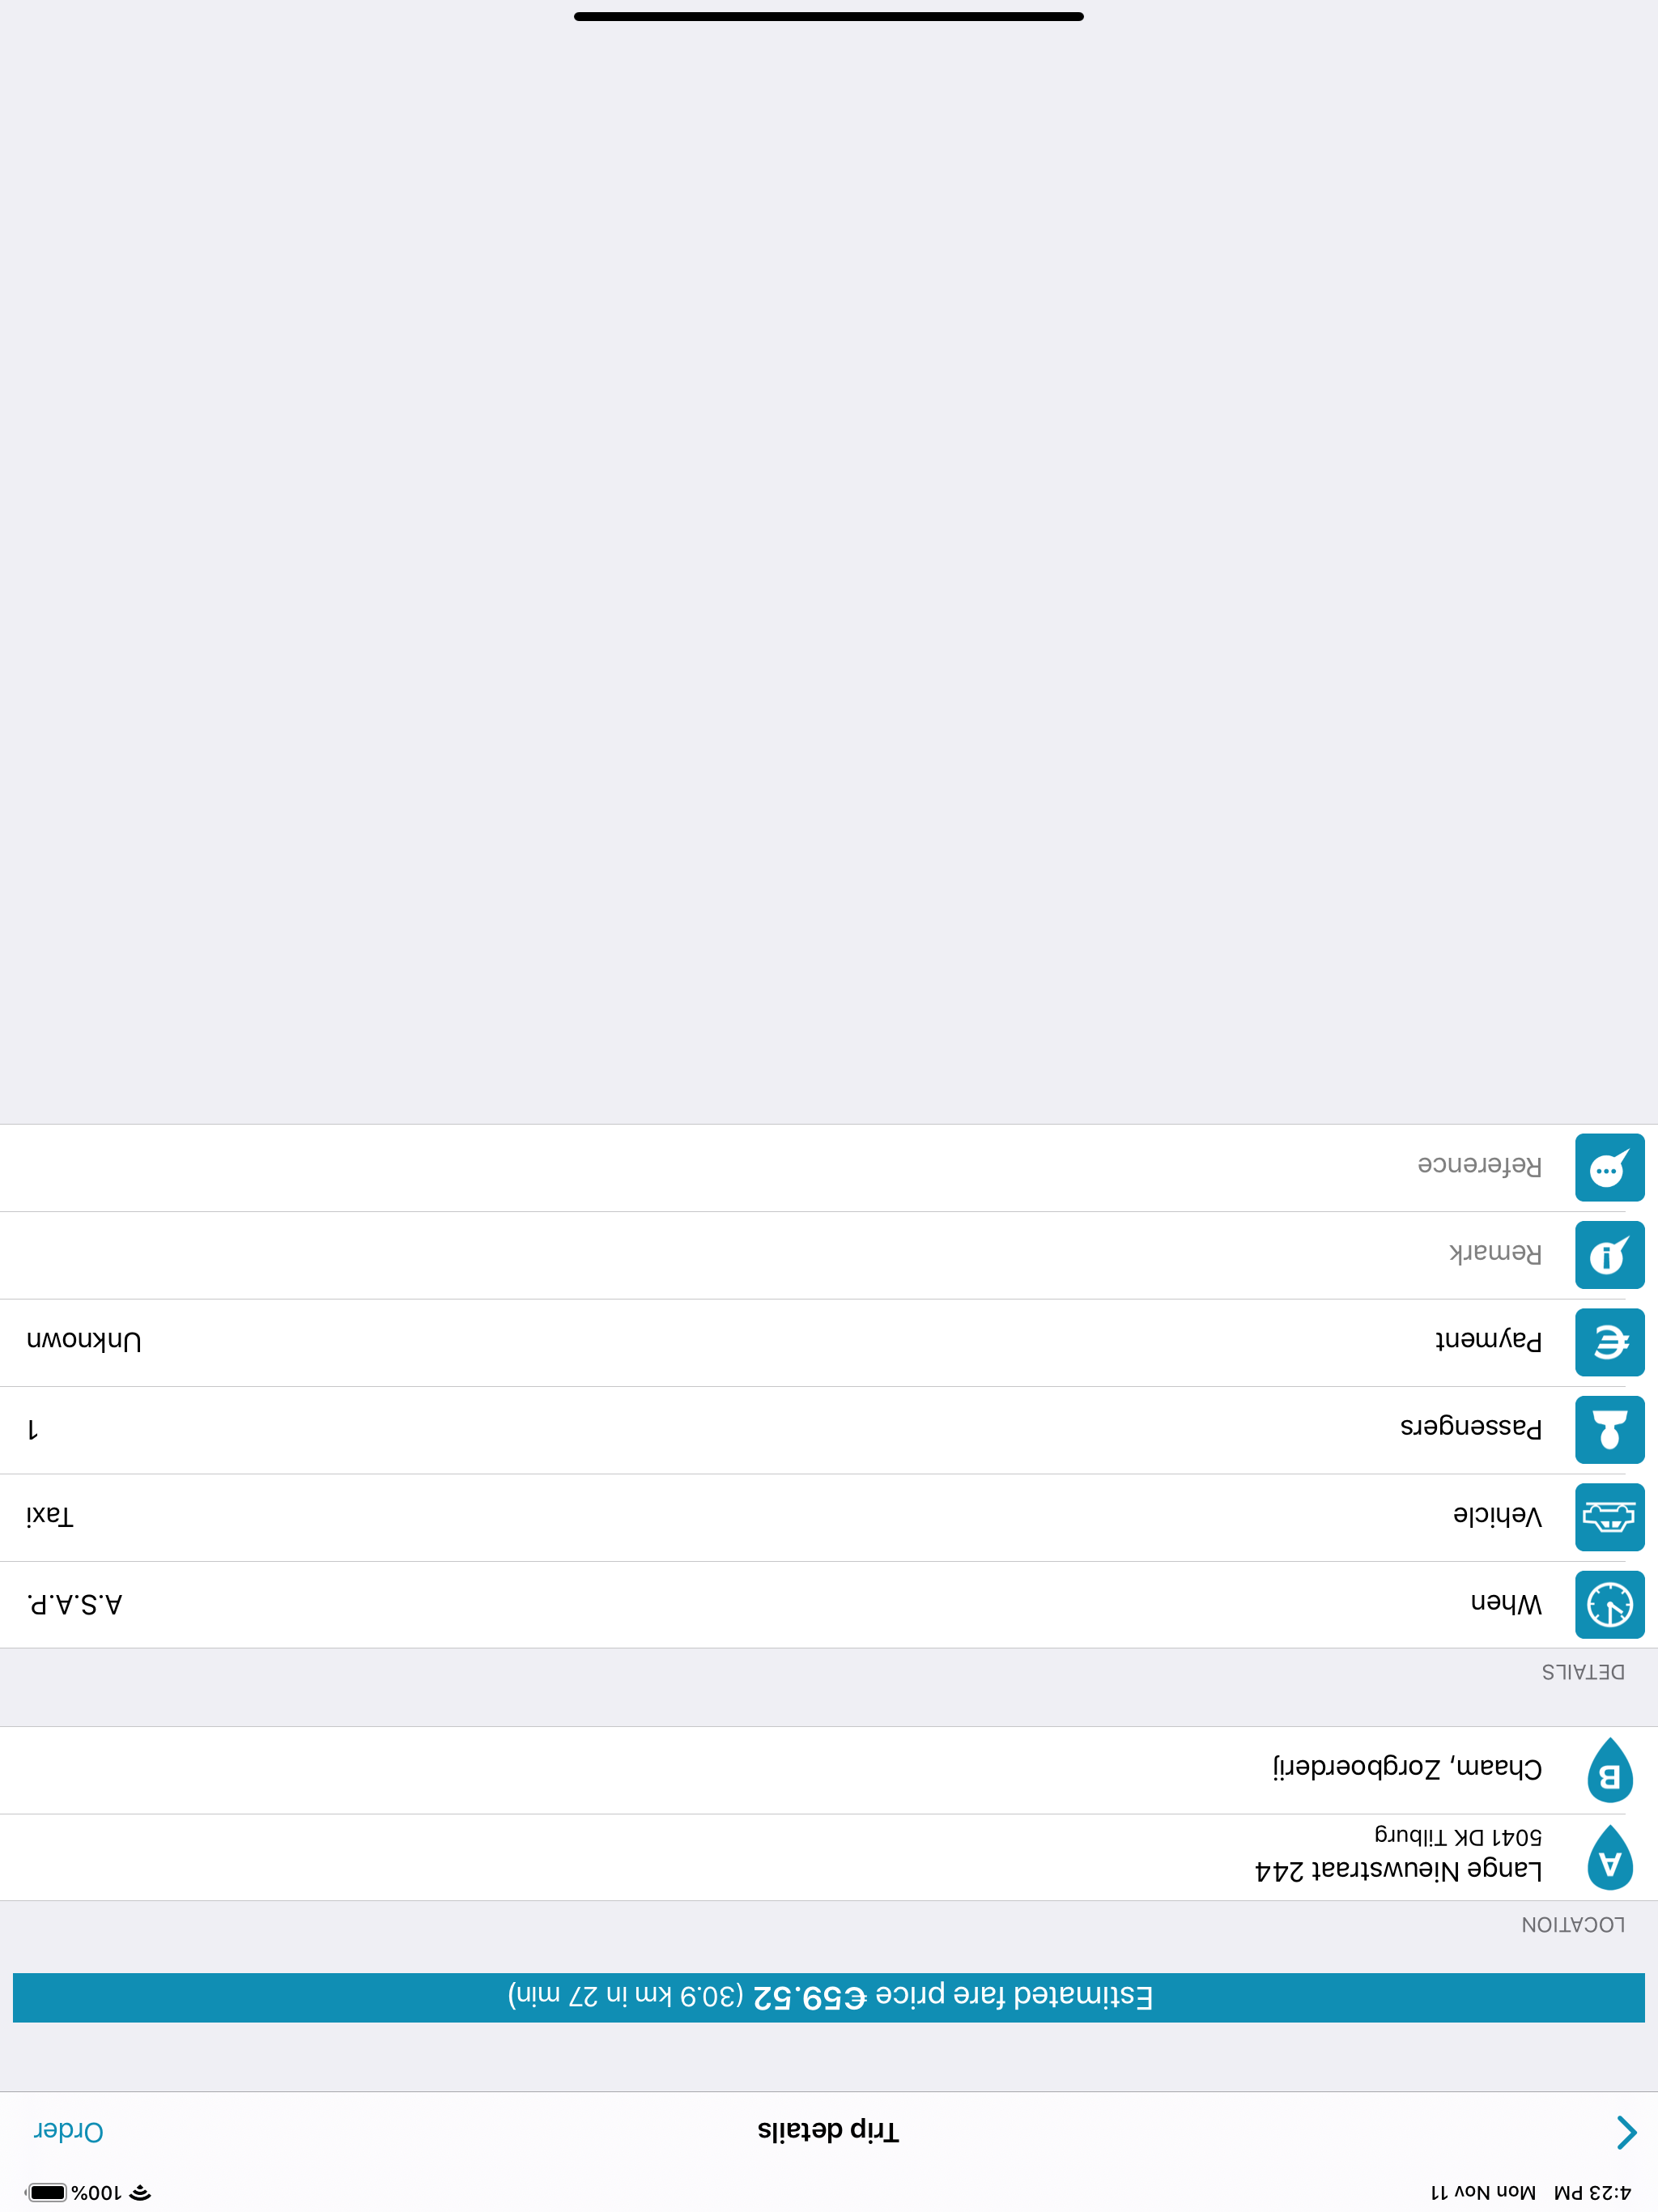Tap the Mon Nov 11 date
This screenshot has width=1658, height=2212.
coord(1483,2192)
